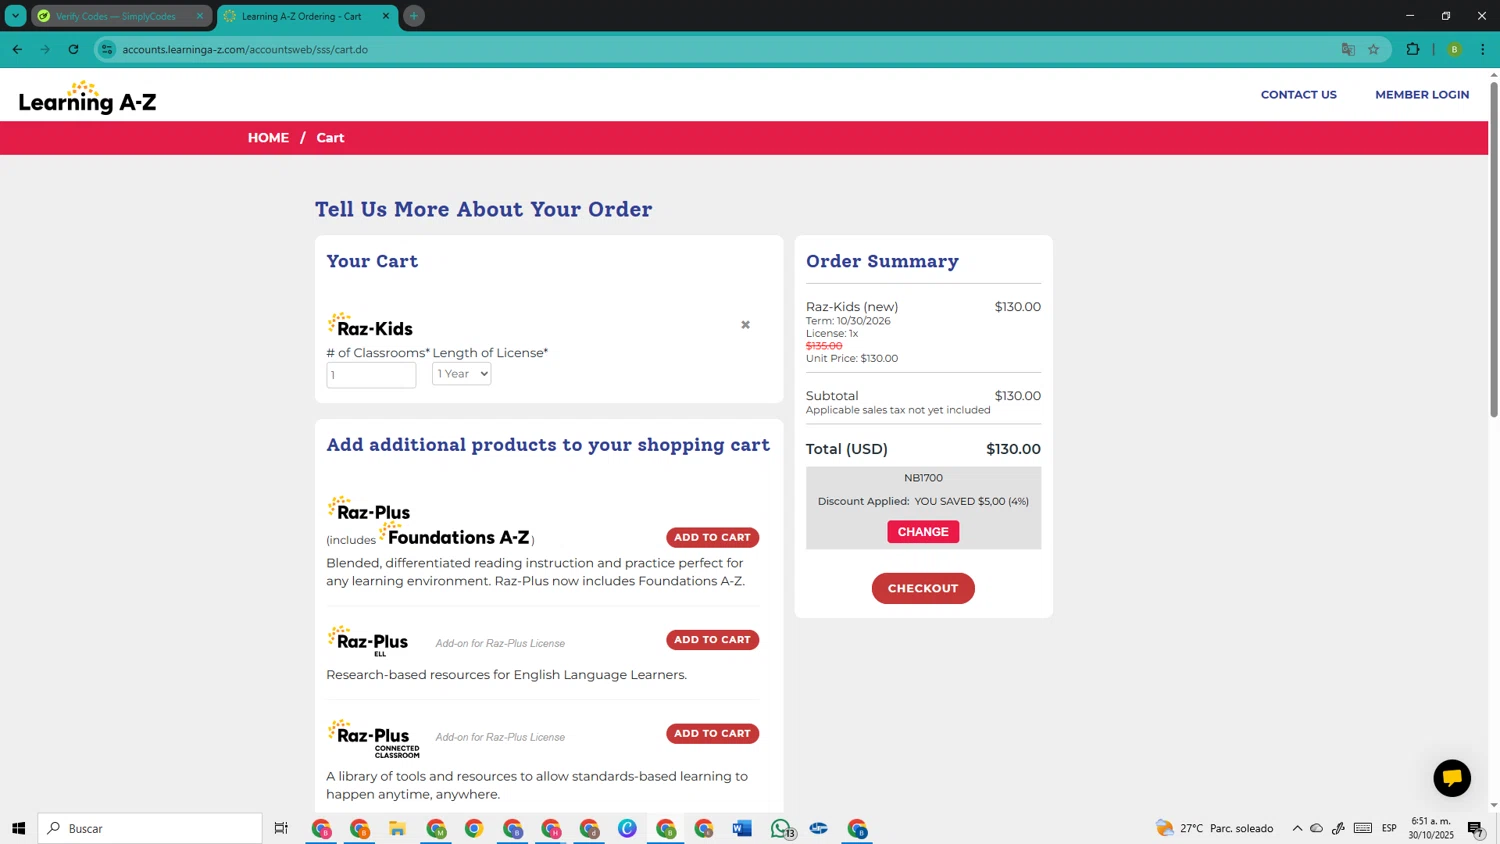This screenshot has width=1500, height=844.
Task: Go to MEMBER LOGIN
Action: point(1421,95)
